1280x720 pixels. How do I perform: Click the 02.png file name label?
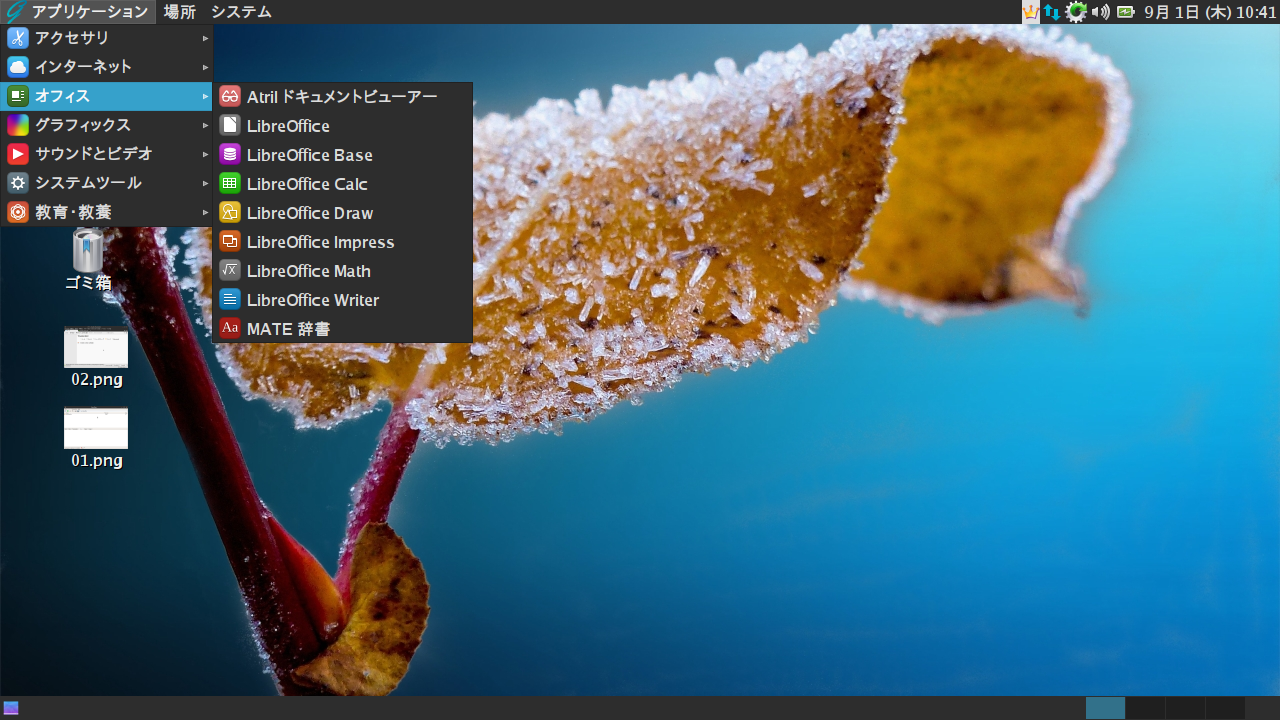[x=97, y=380]
